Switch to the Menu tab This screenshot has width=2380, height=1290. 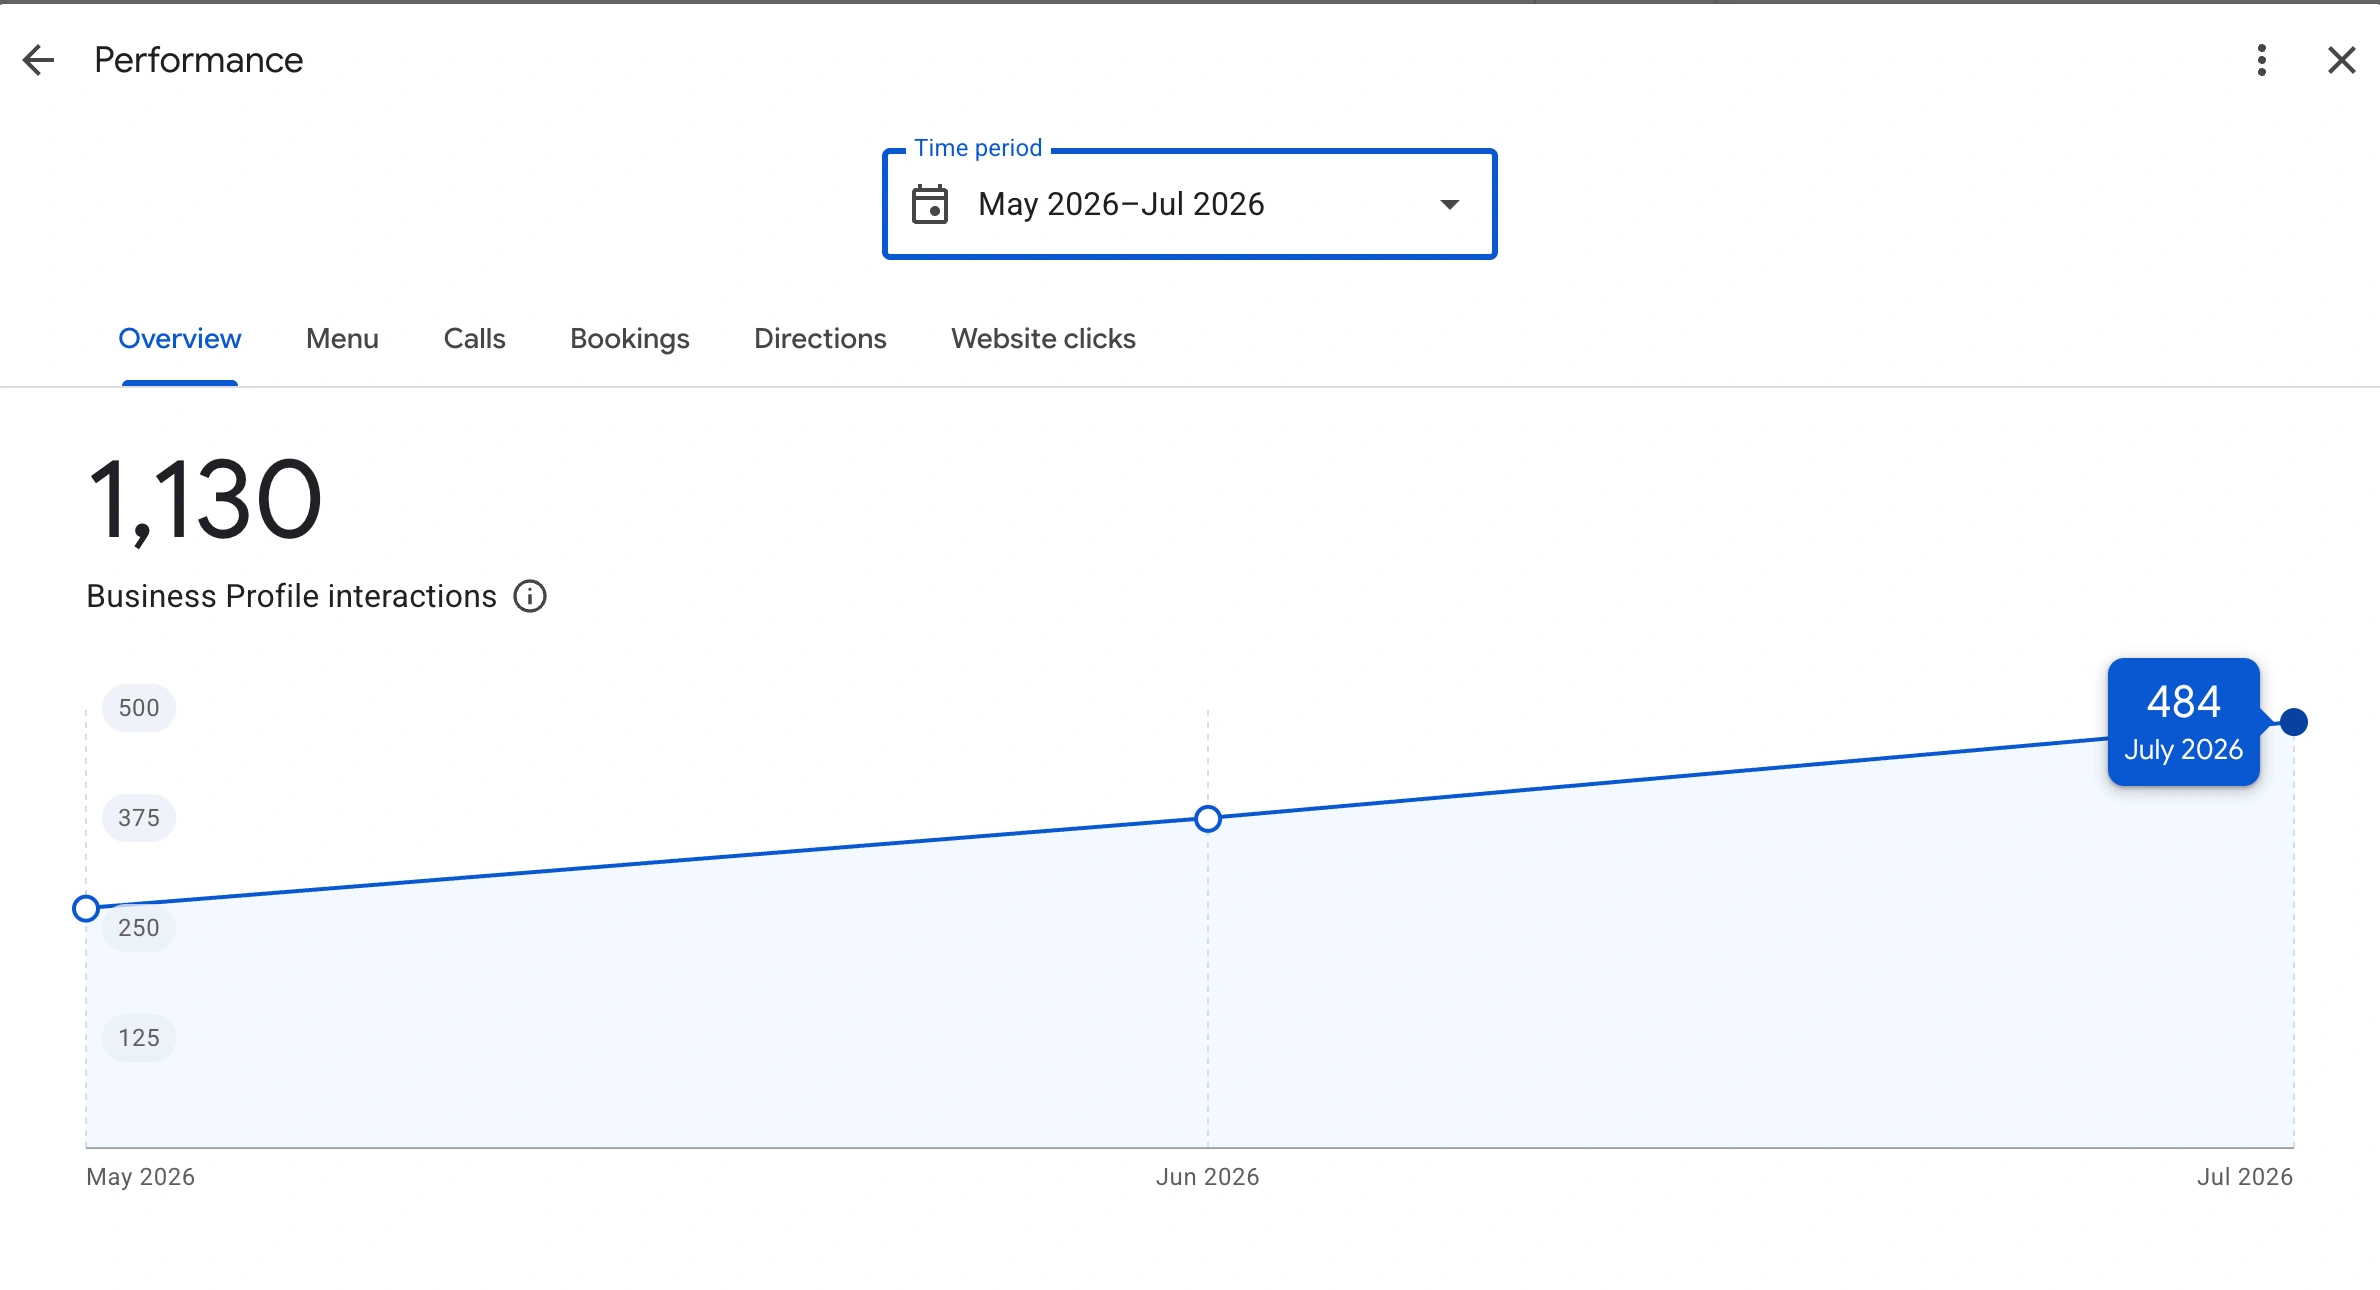pos(342,339)
